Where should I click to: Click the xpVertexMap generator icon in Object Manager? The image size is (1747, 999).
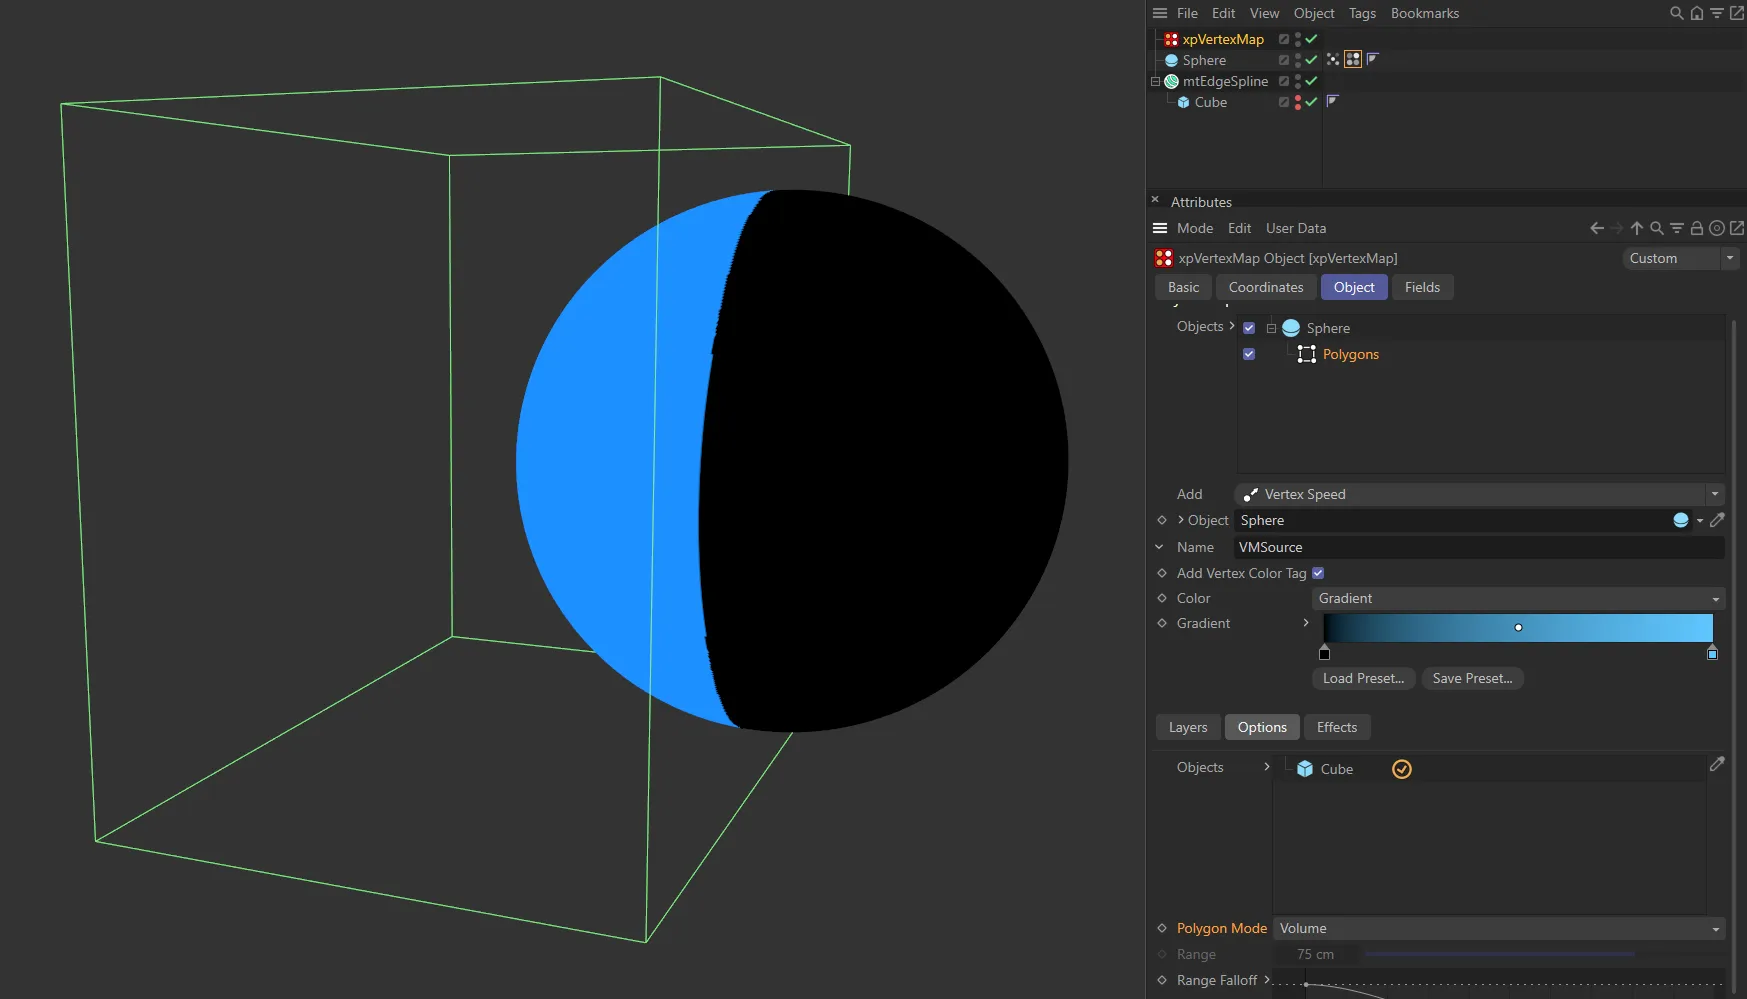click(x=1170, y=39)
